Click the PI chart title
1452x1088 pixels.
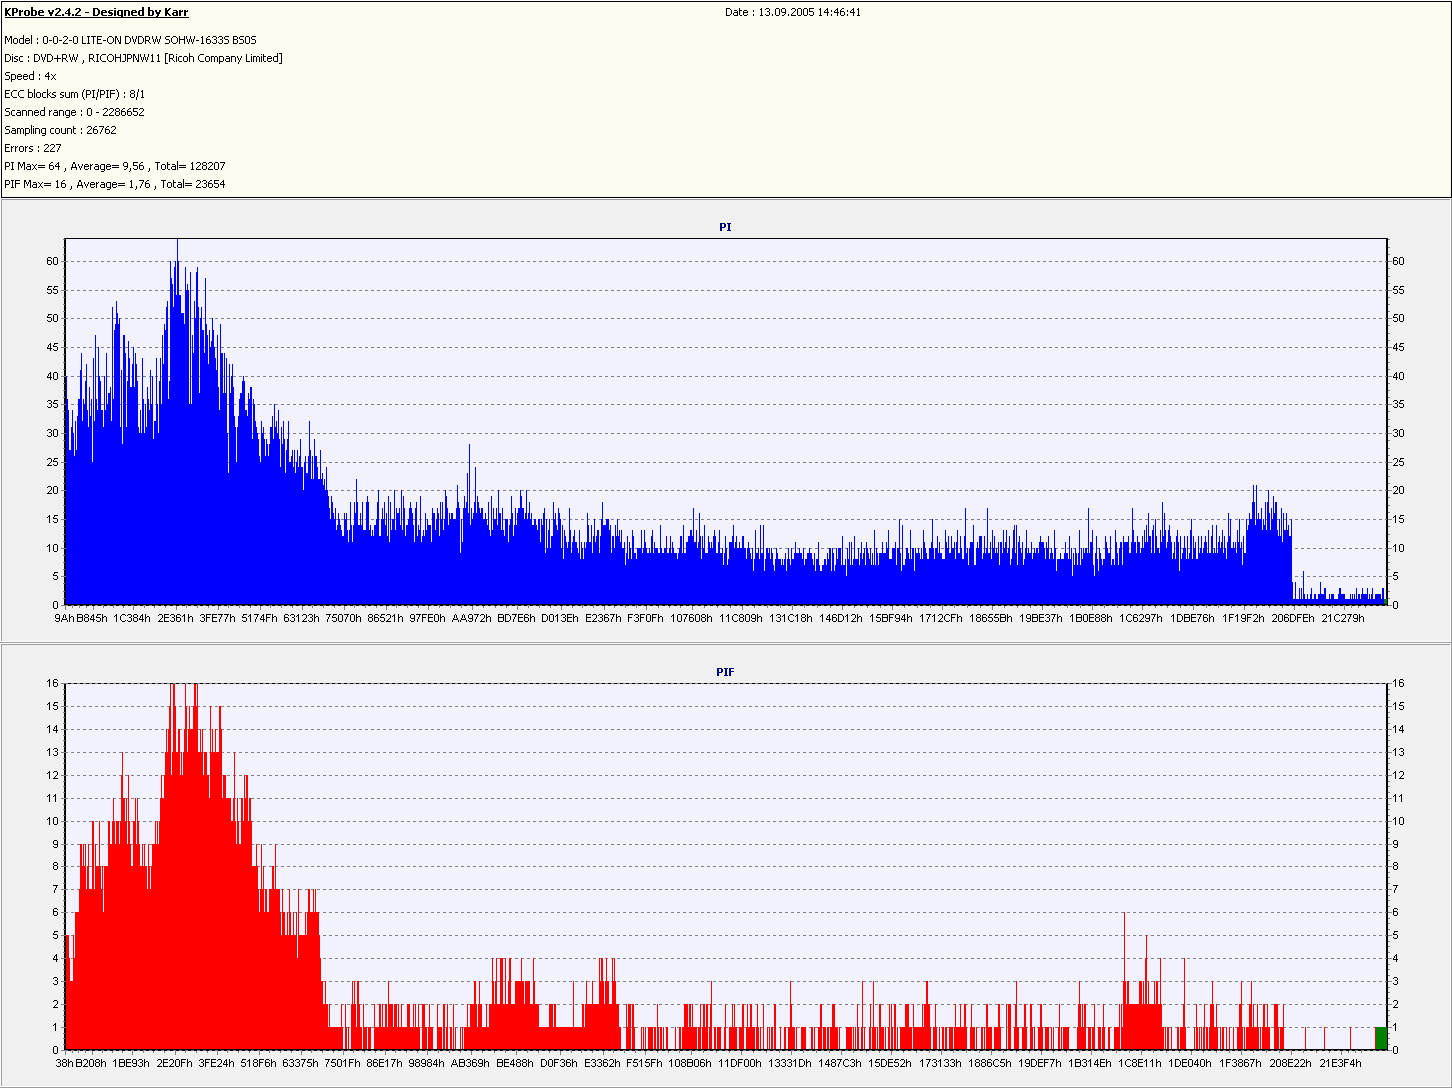(725, 227)
